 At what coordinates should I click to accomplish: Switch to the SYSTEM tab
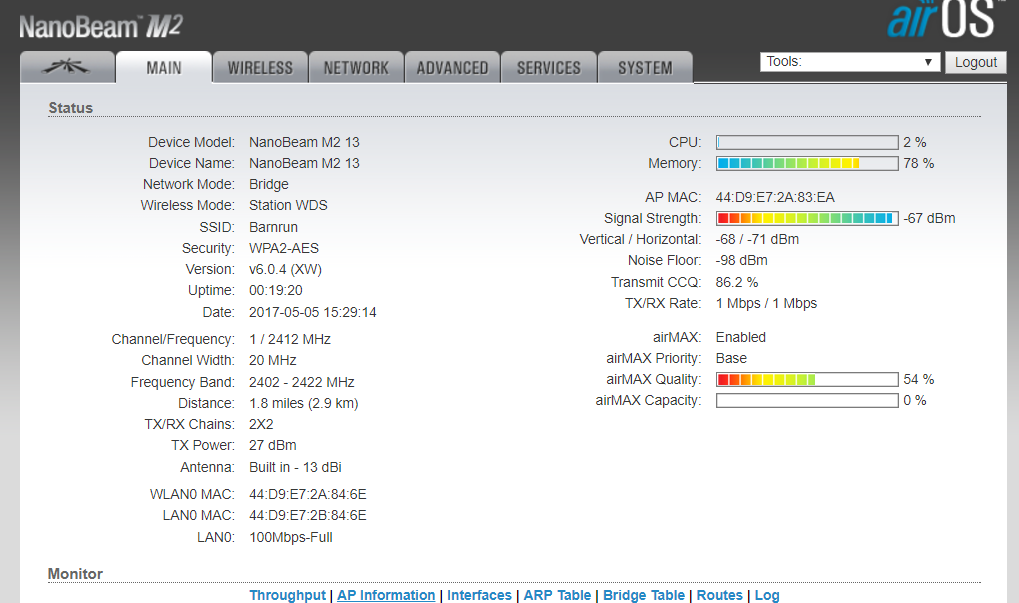[645, 68]
